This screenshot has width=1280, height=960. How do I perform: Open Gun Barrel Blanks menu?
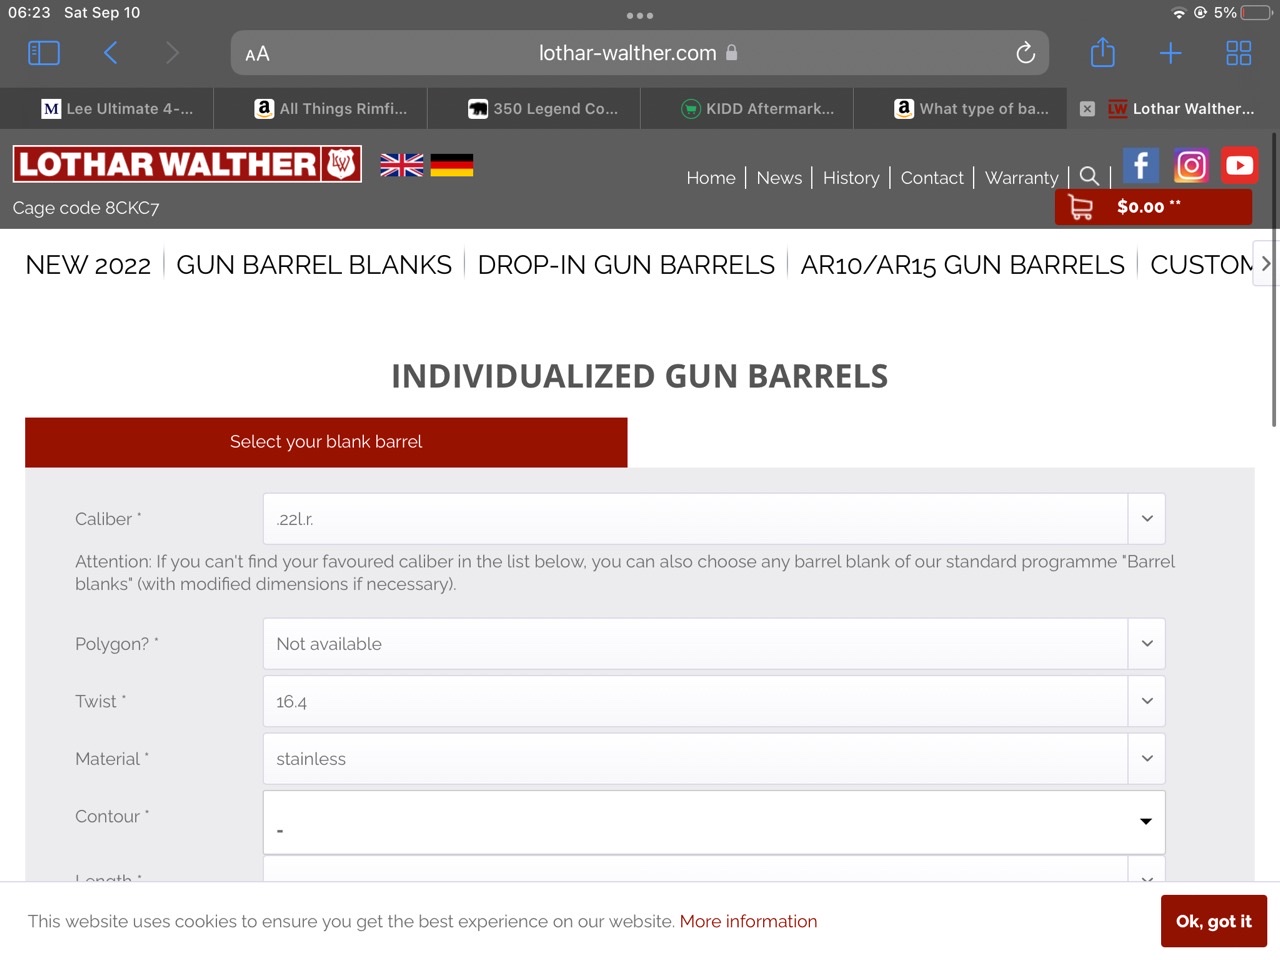click(314, 265)
